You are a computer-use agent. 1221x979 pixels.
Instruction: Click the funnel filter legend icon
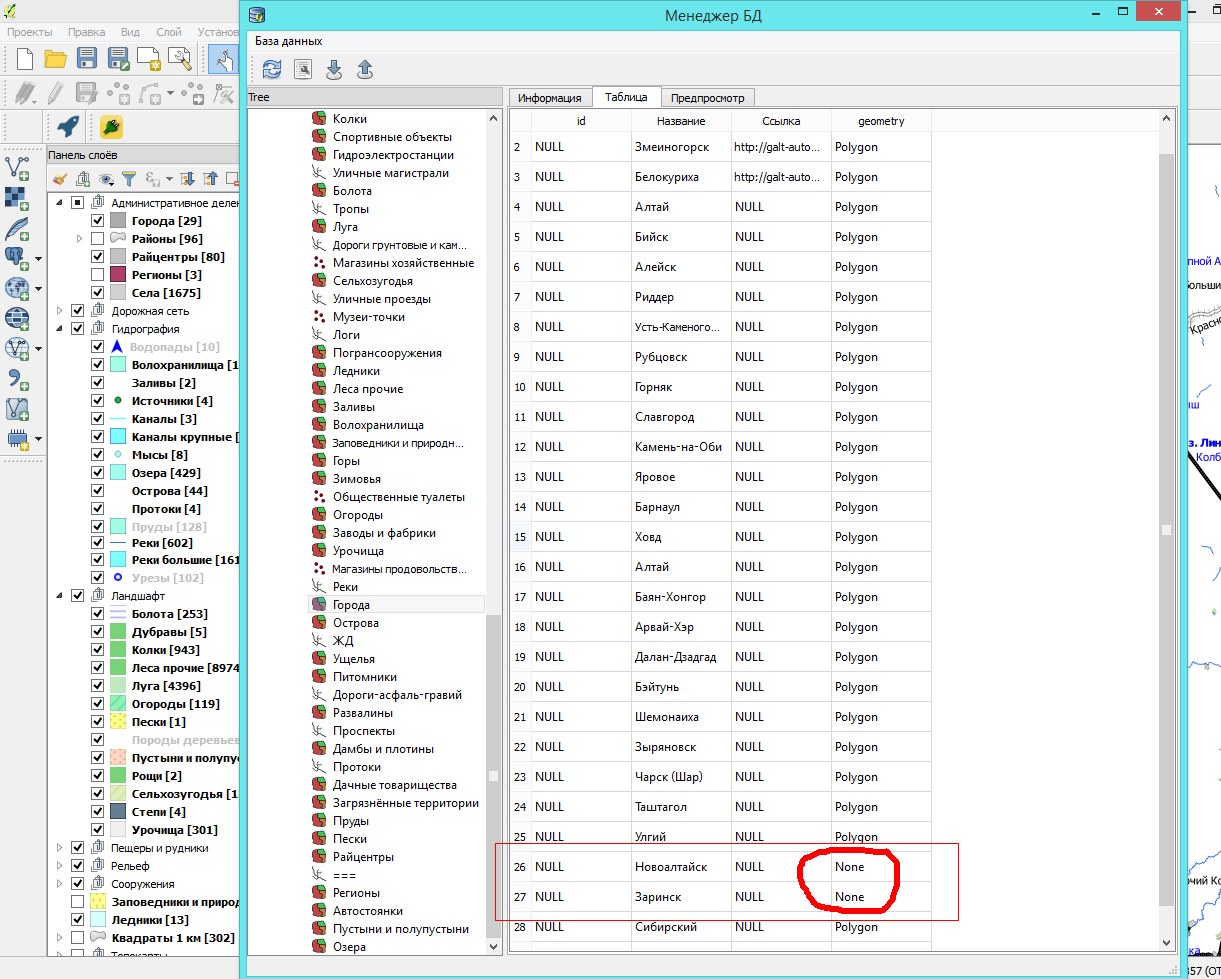coord(127,178)
